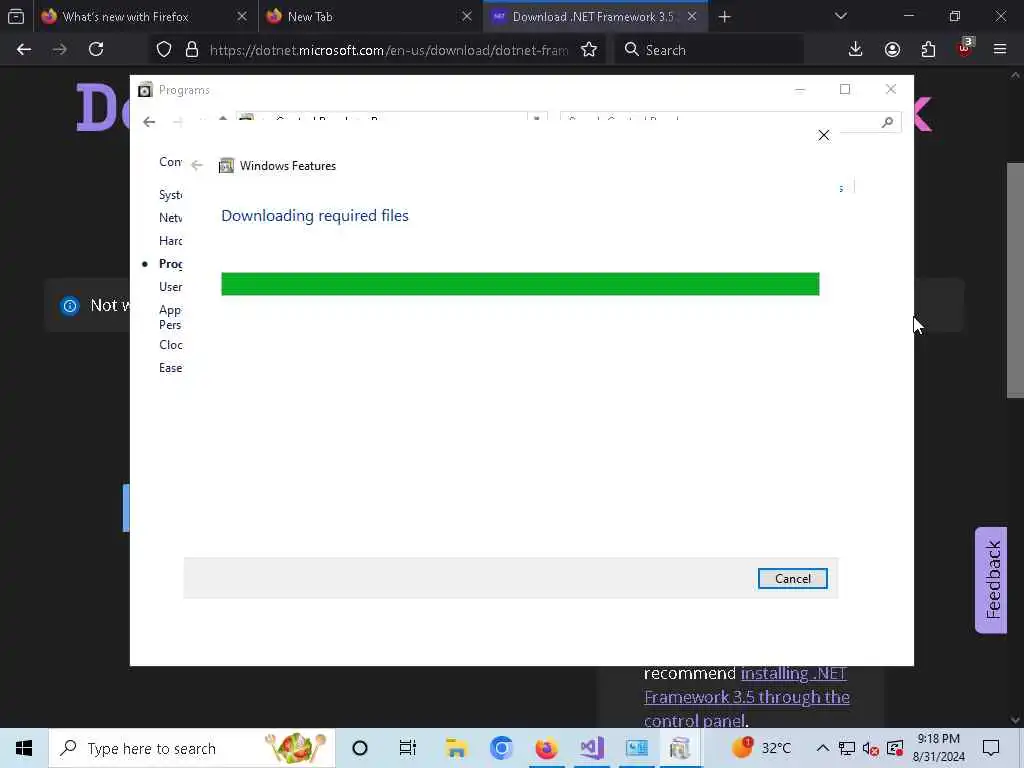Image resolution: width=1024 pixels, height=768 pixels.
Task: Open the Firefox hamburger menu
Action: (1000, 49)
